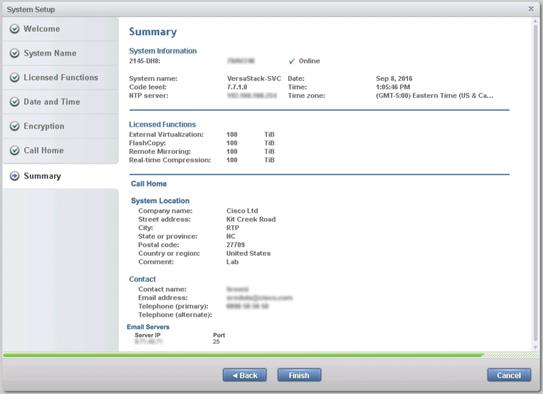Viewport: 543px width, 394px height.
Task: Click the 2145-DH8 label
Action: pyautogui.click(x=144, y=61)
